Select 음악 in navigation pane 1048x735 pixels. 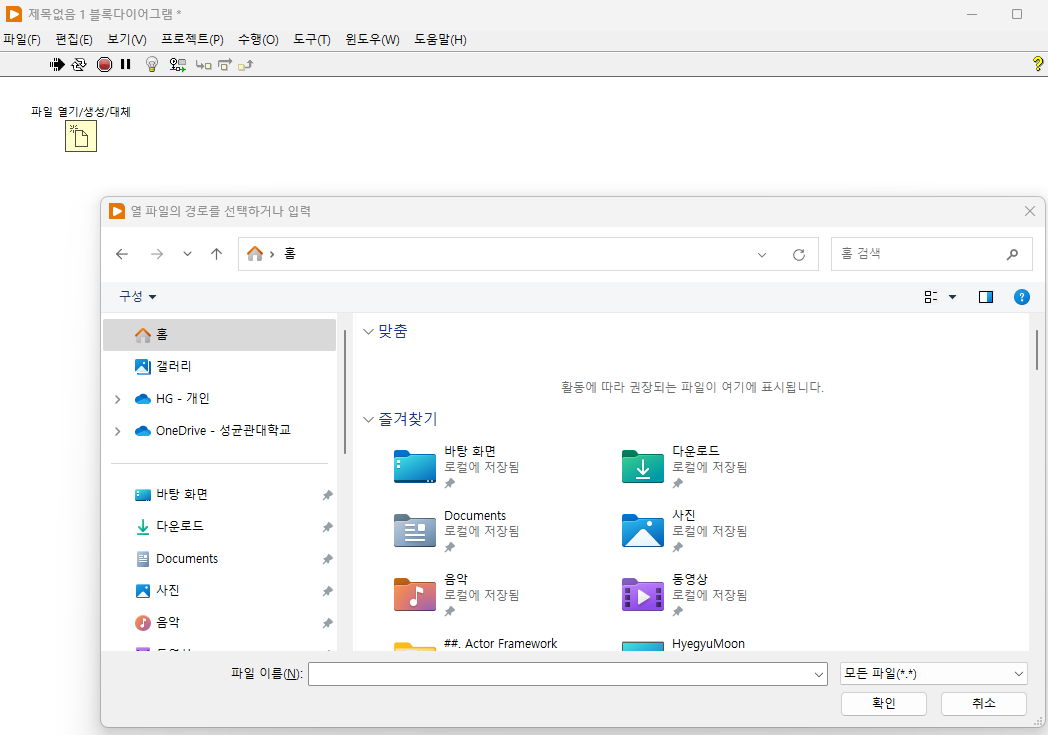(x=219, y=623)
